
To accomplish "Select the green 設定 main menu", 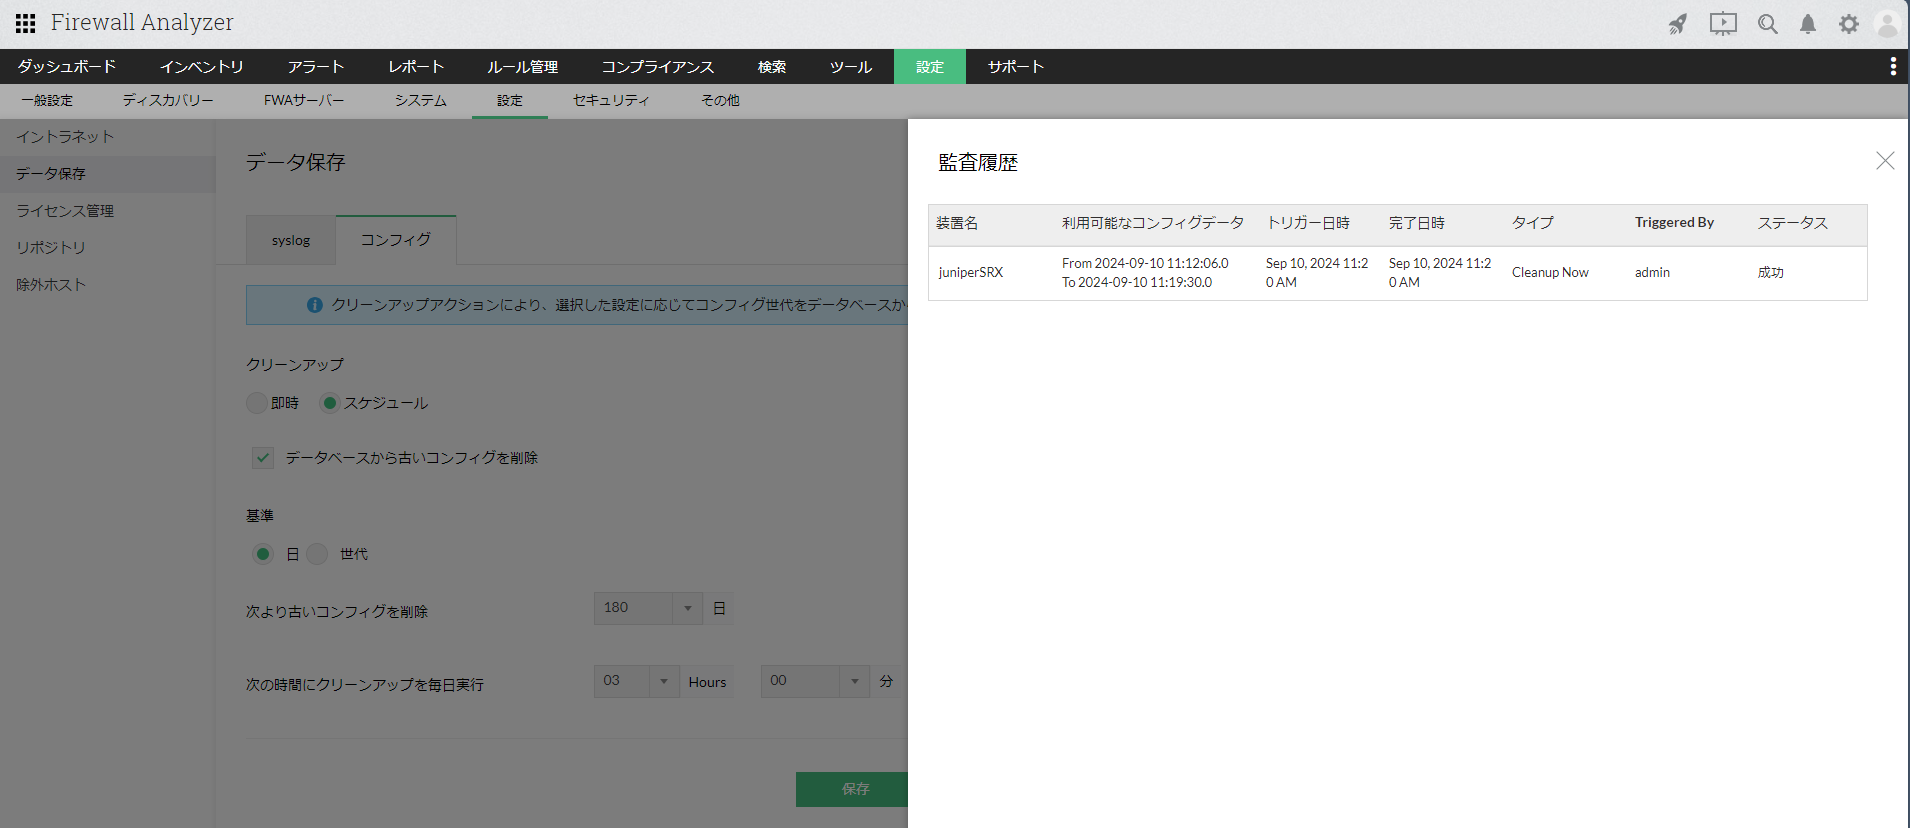I will pos(930,67).
